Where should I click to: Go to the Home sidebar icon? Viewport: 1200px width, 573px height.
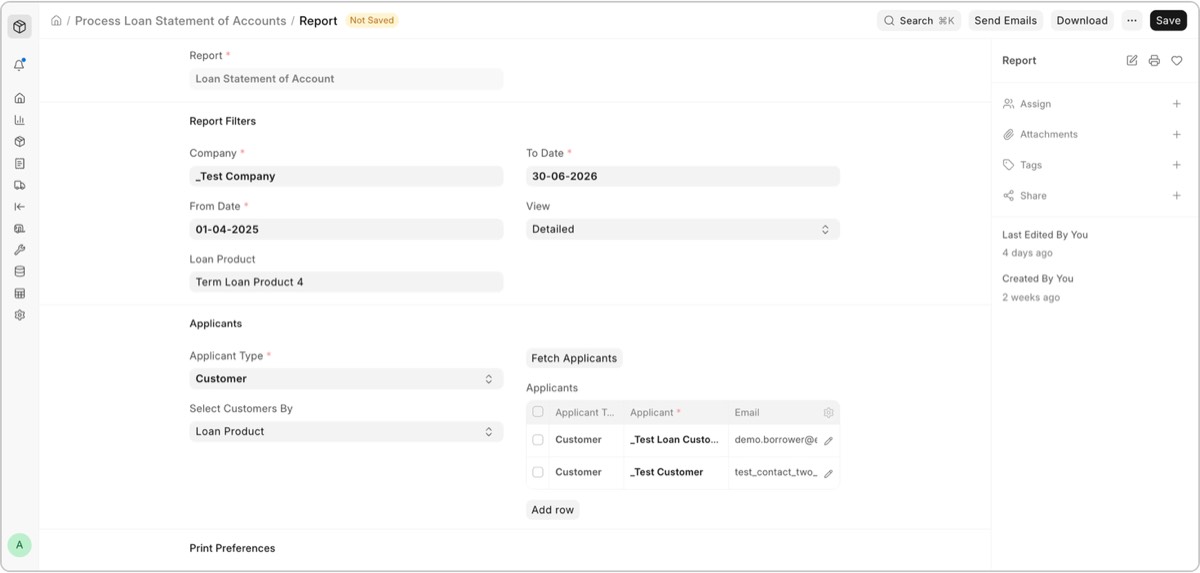[19, 98]
